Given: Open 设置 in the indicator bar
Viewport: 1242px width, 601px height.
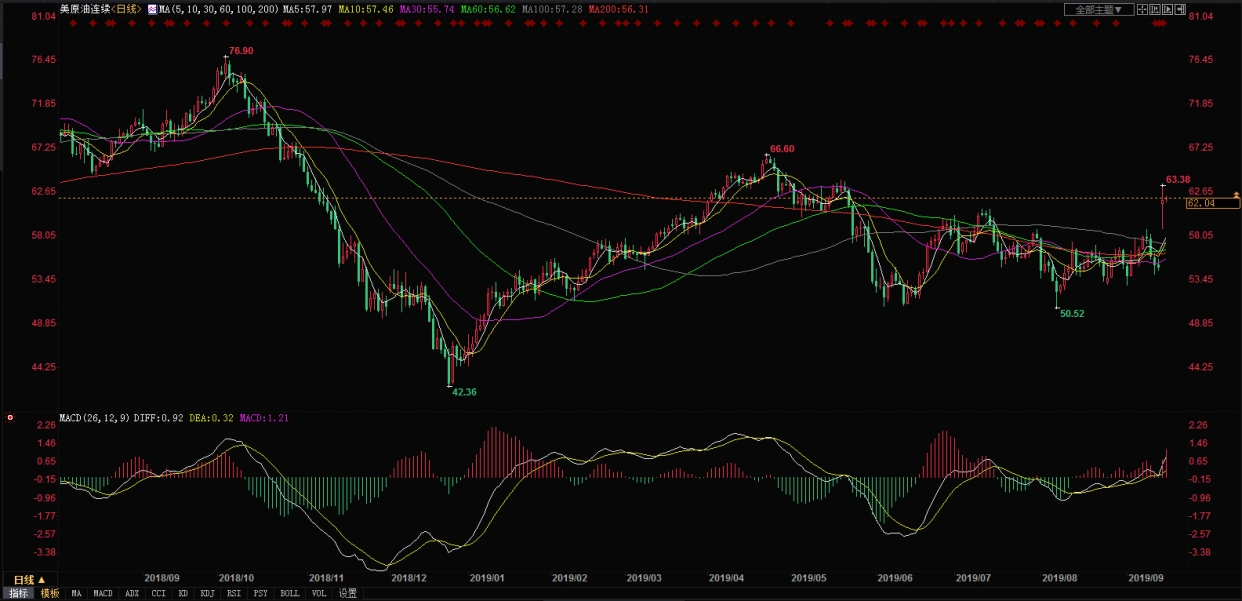Looking at the screenshot, I should (x=347, y=593).
